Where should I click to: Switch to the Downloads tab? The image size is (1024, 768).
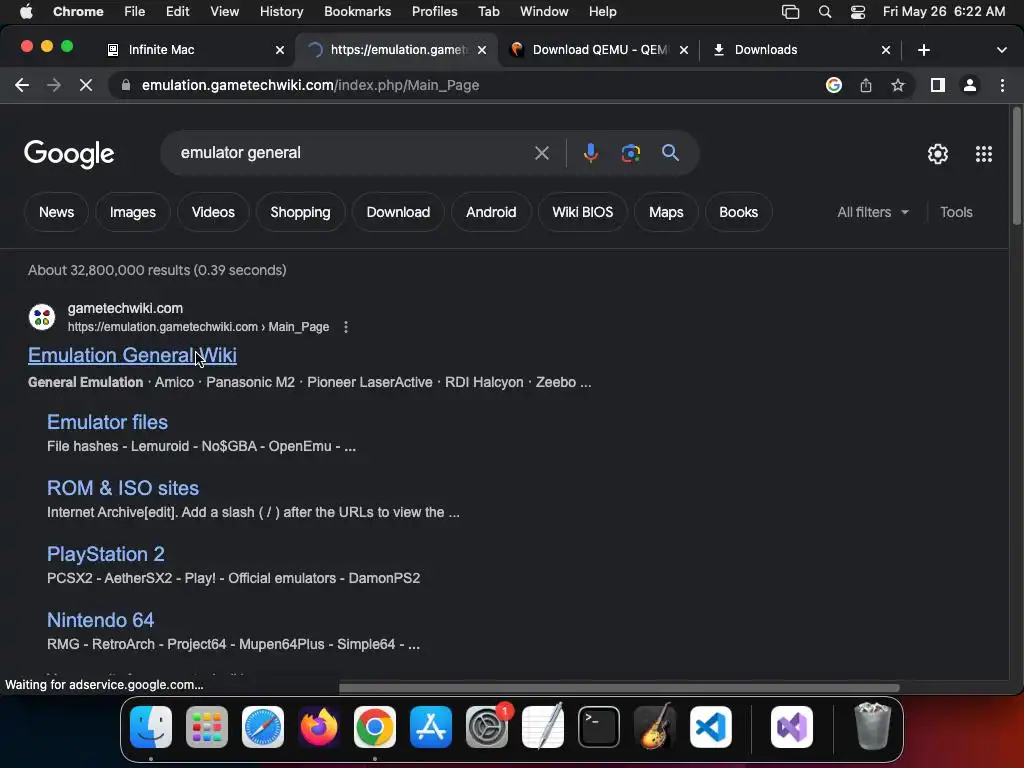point(801,50)
